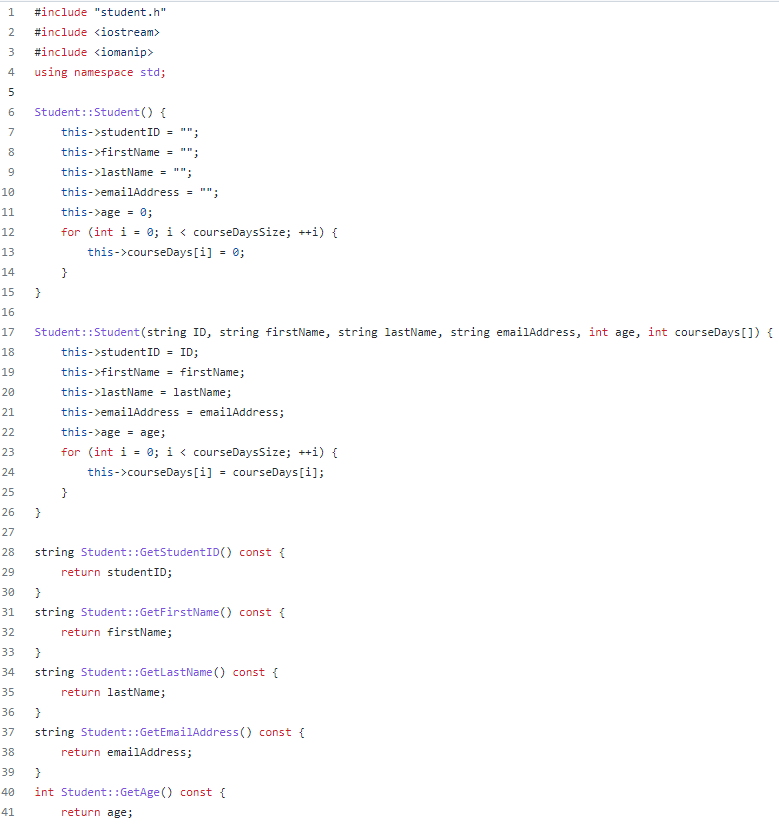The image size is (779, 825).
Task: Click return lastName; statement
Action: point(113,692)
